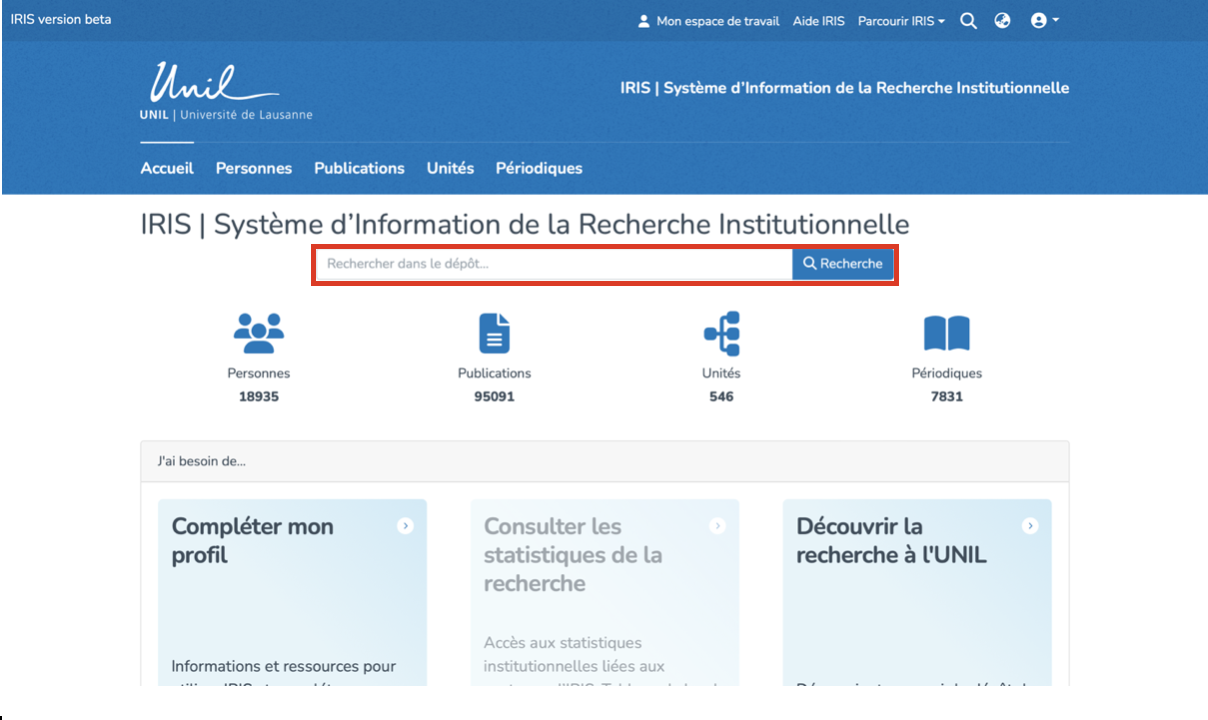Click the Personnes group icon
The image size is (1208, 720).
[258, 333]
